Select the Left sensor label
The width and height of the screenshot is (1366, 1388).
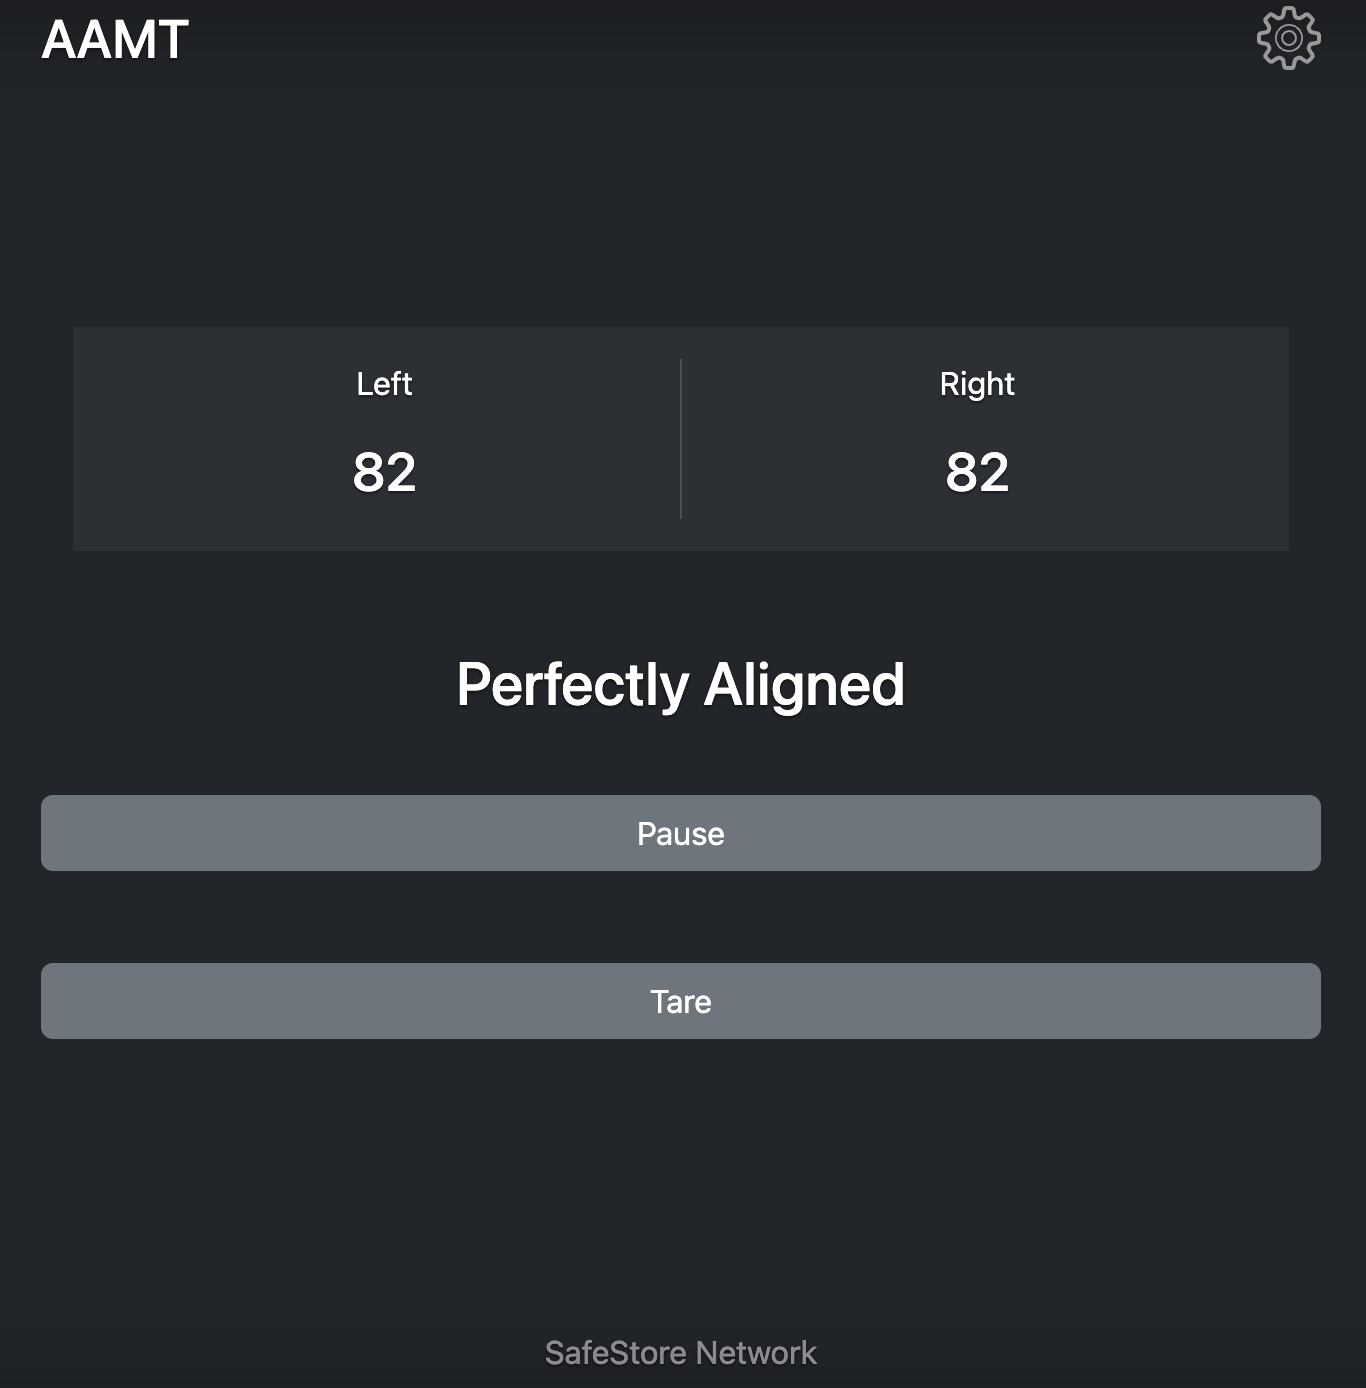tap(384, 384)
